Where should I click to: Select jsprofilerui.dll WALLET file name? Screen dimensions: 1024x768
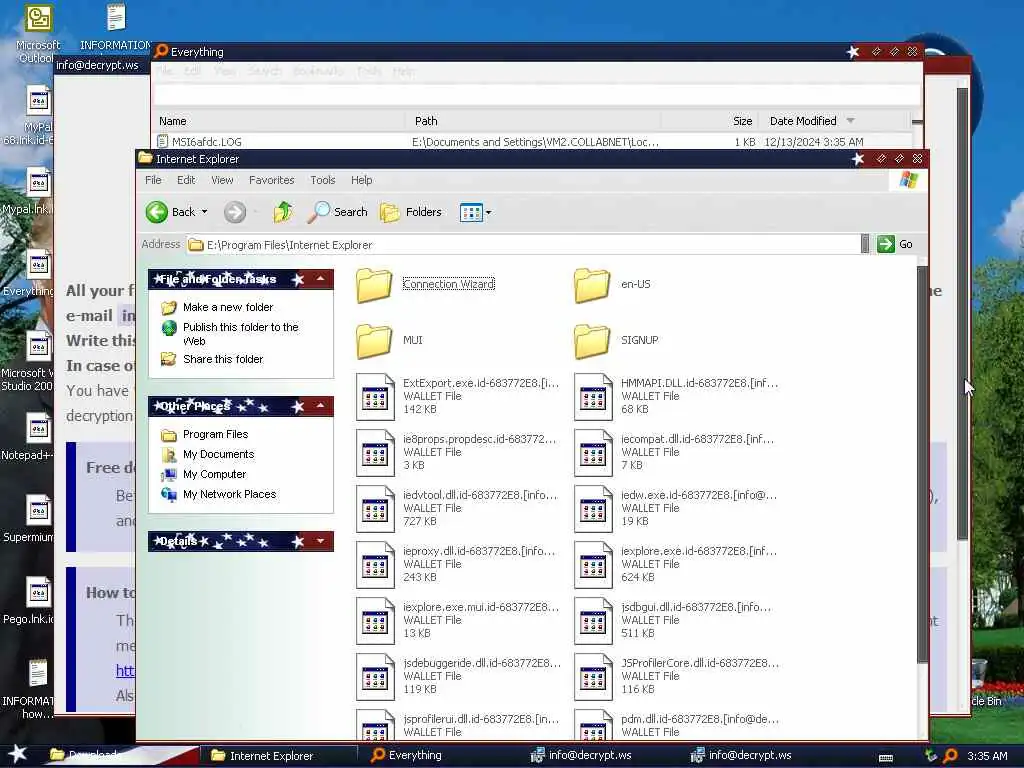tap(481, 719)
